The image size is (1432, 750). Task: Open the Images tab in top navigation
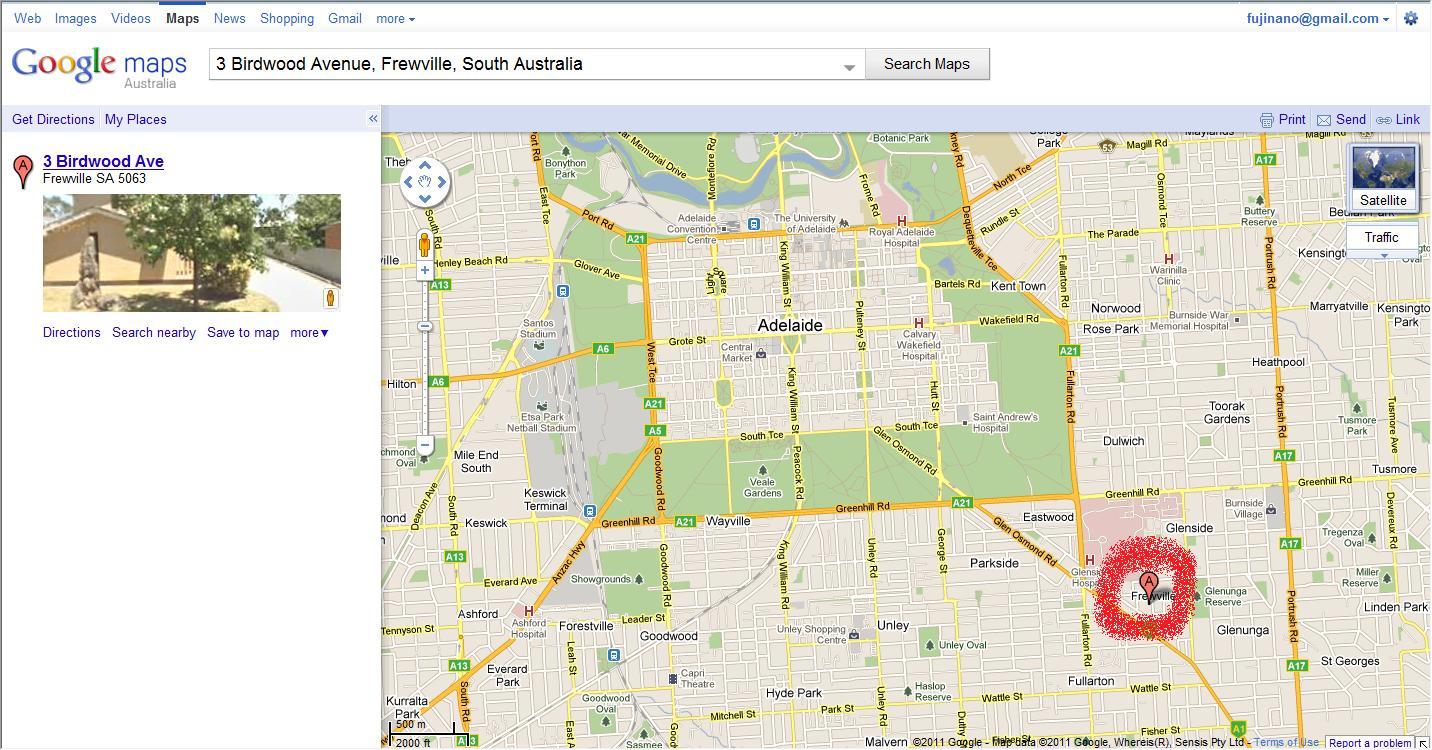click(76, 18)
